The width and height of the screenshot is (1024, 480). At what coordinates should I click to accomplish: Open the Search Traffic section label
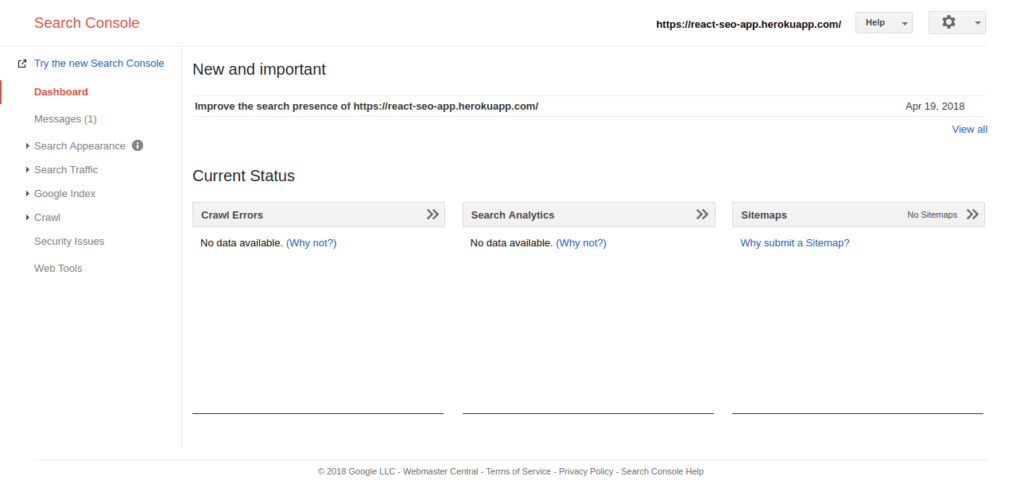[x=66, y=170]
